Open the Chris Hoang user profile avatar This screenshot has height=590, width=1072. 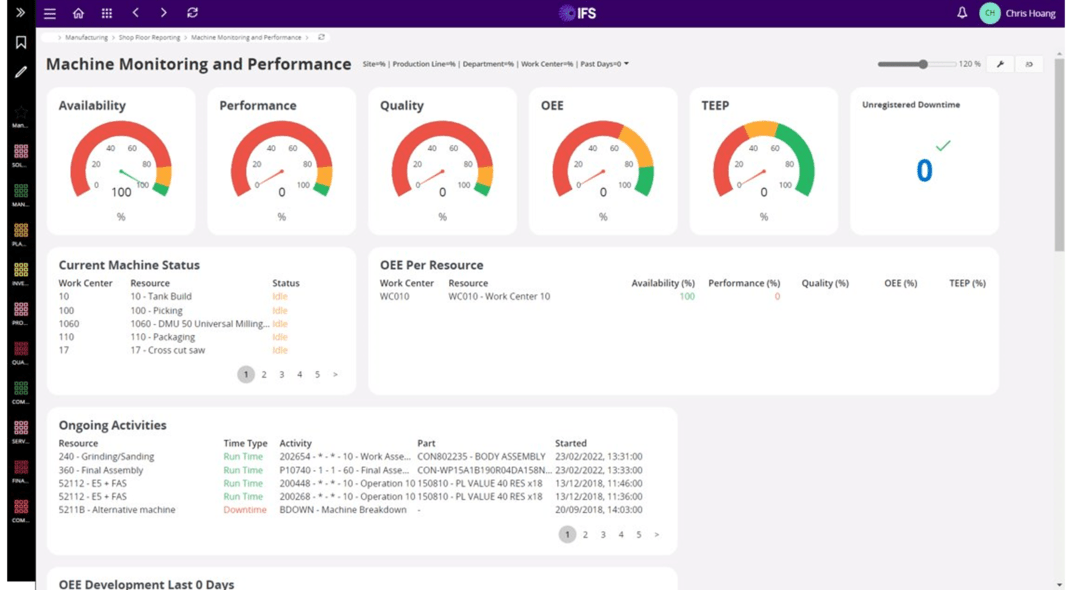(x=989, y=13)
